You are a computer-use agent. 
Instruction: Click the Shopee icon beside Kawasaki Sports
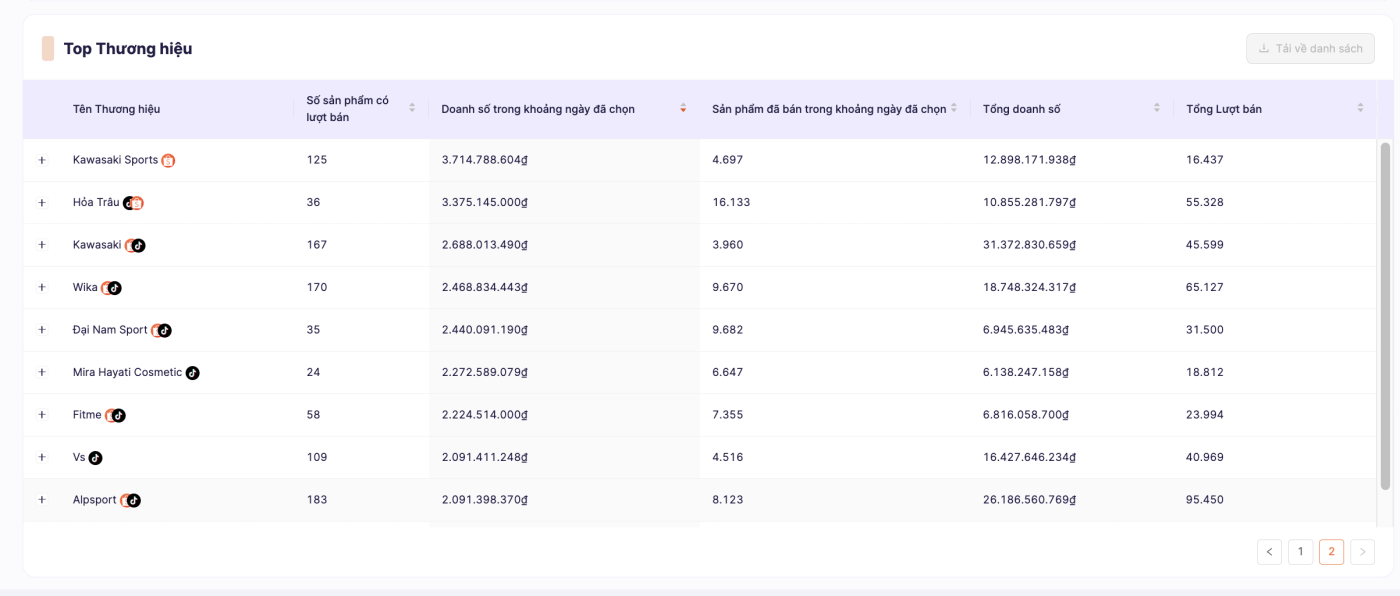tap(168, 161)
